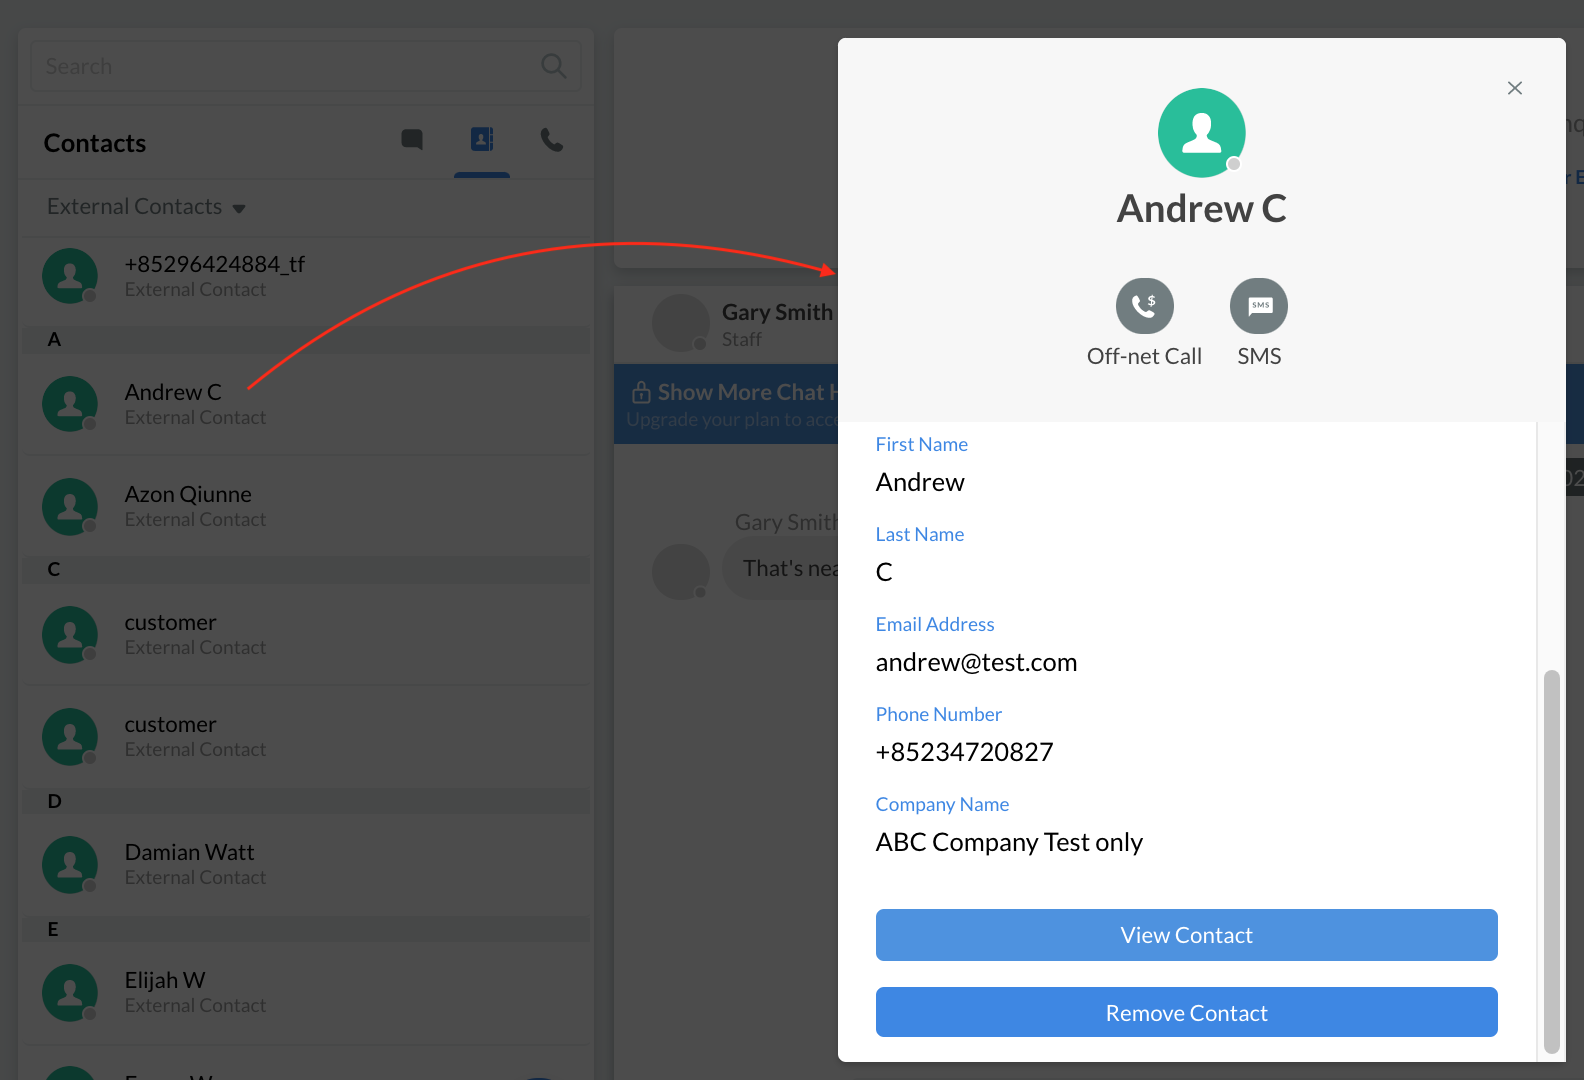Screen dimensions: 1584x1080
Task: Click Gary Smith chat header avatar
Action: [681, 323]
